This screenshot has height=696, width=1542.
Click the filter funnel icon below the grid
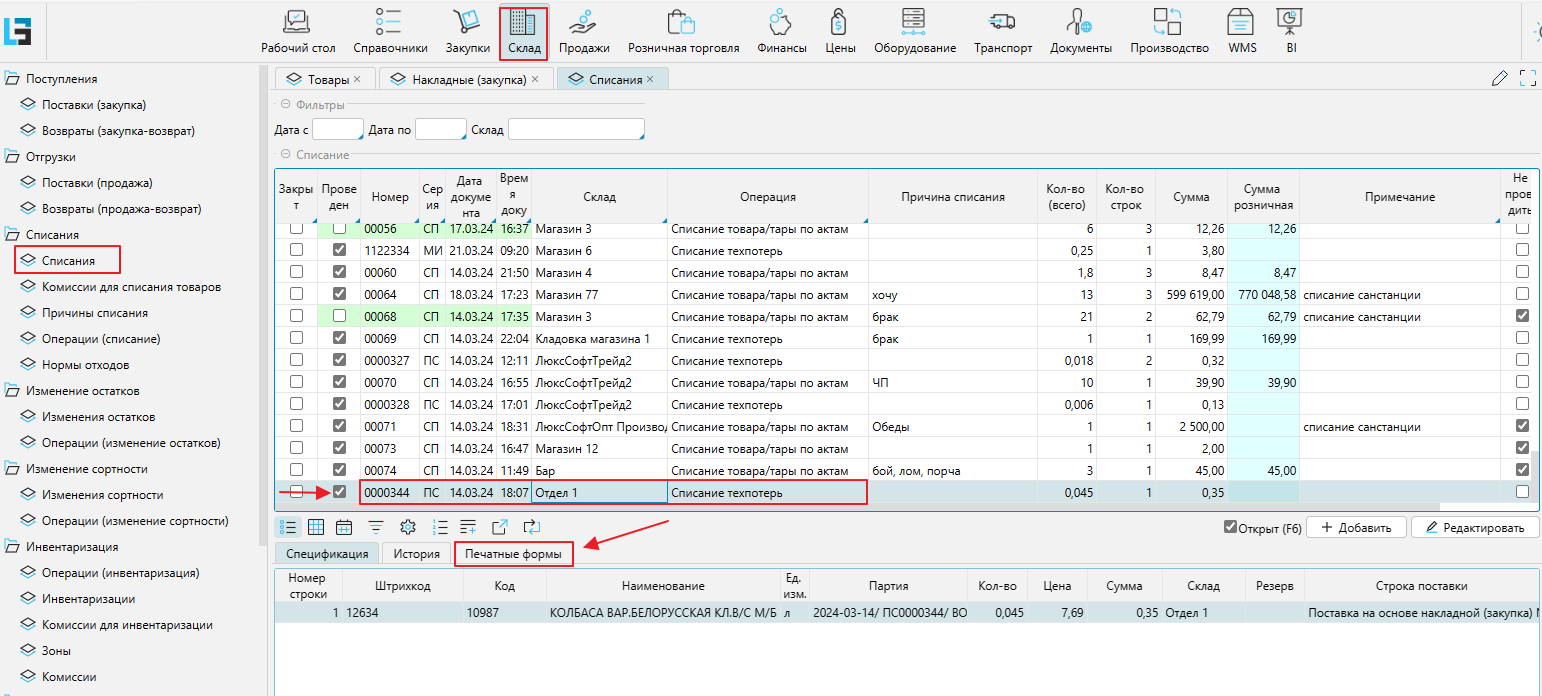click(376, 527)
